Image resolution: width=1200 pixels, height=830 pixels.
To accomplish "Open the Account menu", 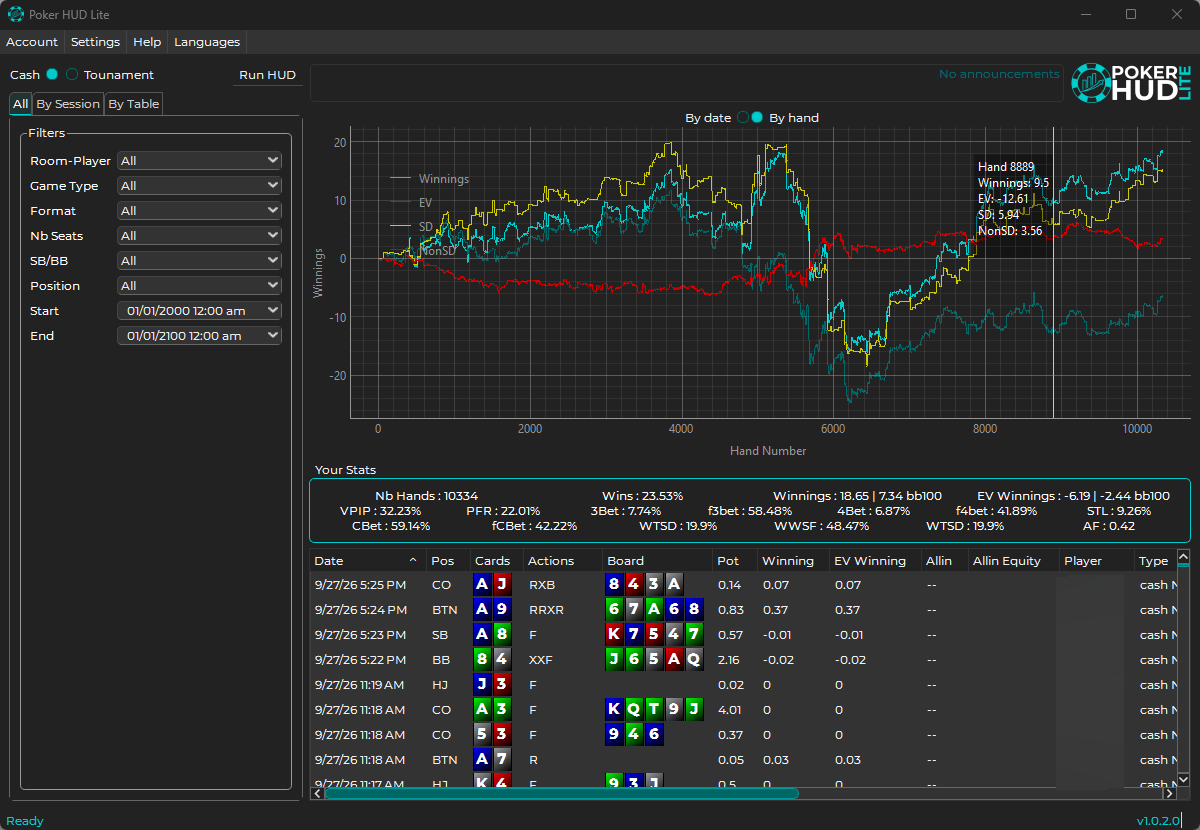I will [32, 42].
